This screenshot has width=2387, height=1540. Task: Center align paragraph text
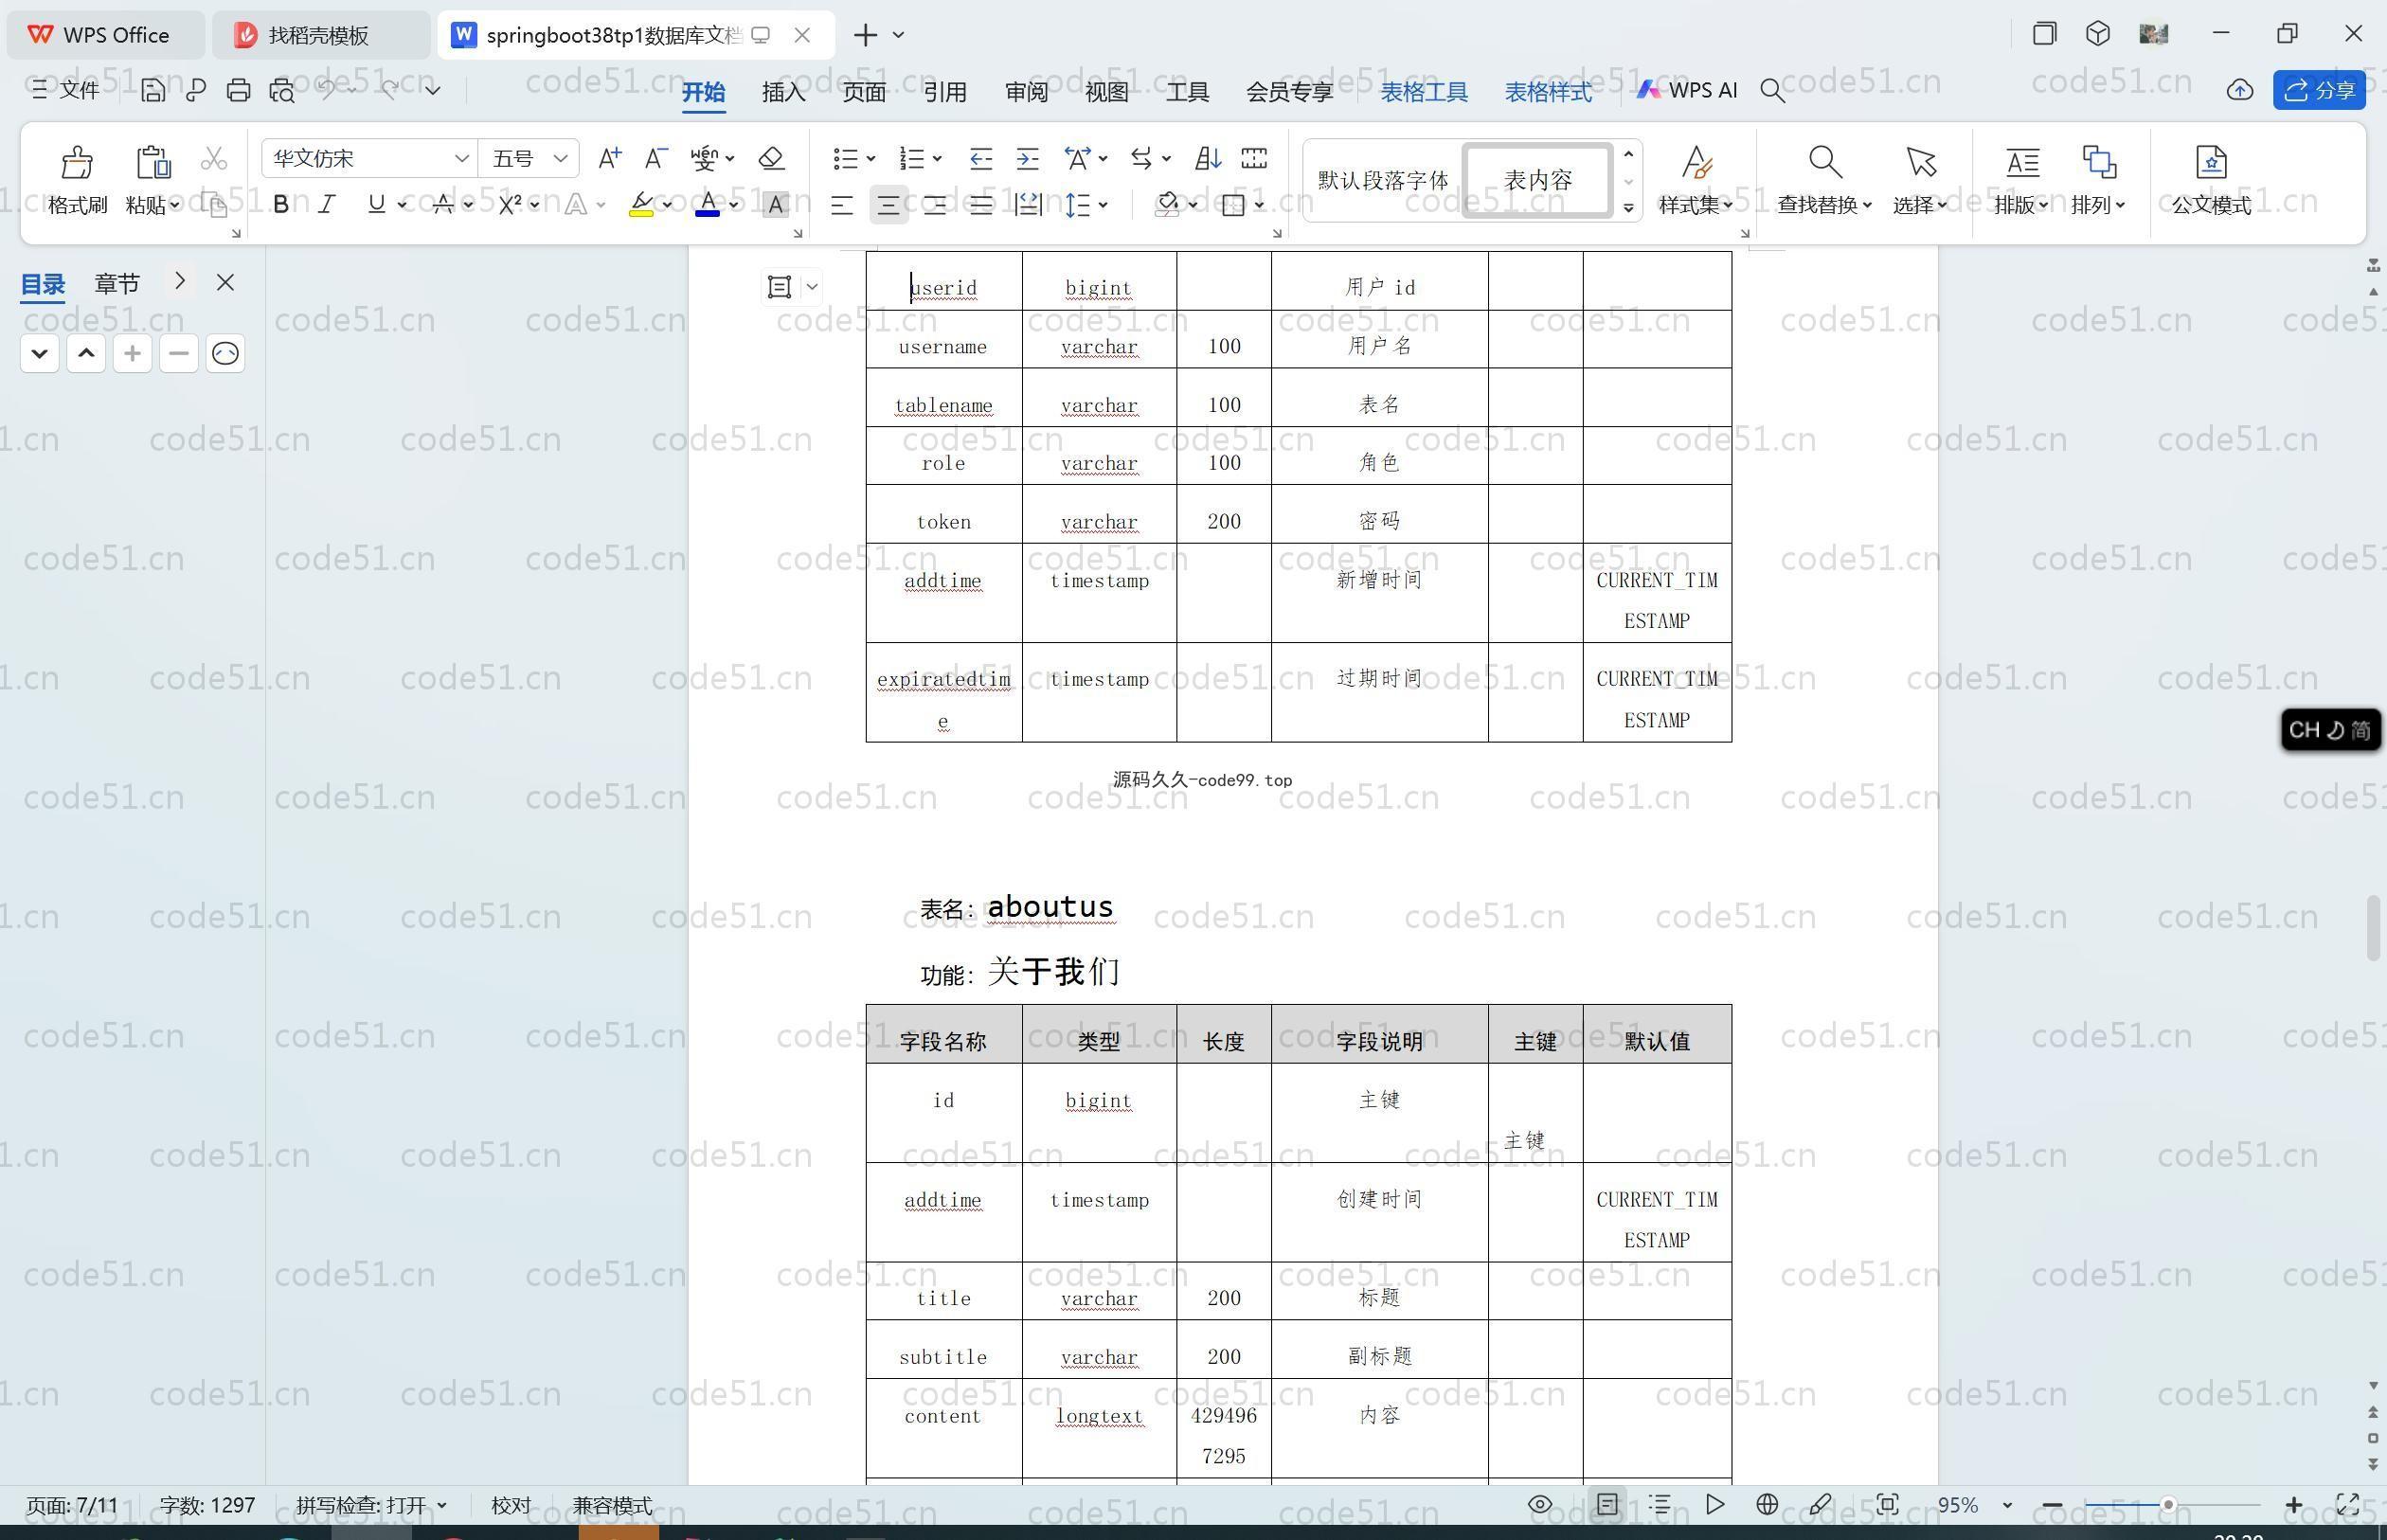coord(887,205)
